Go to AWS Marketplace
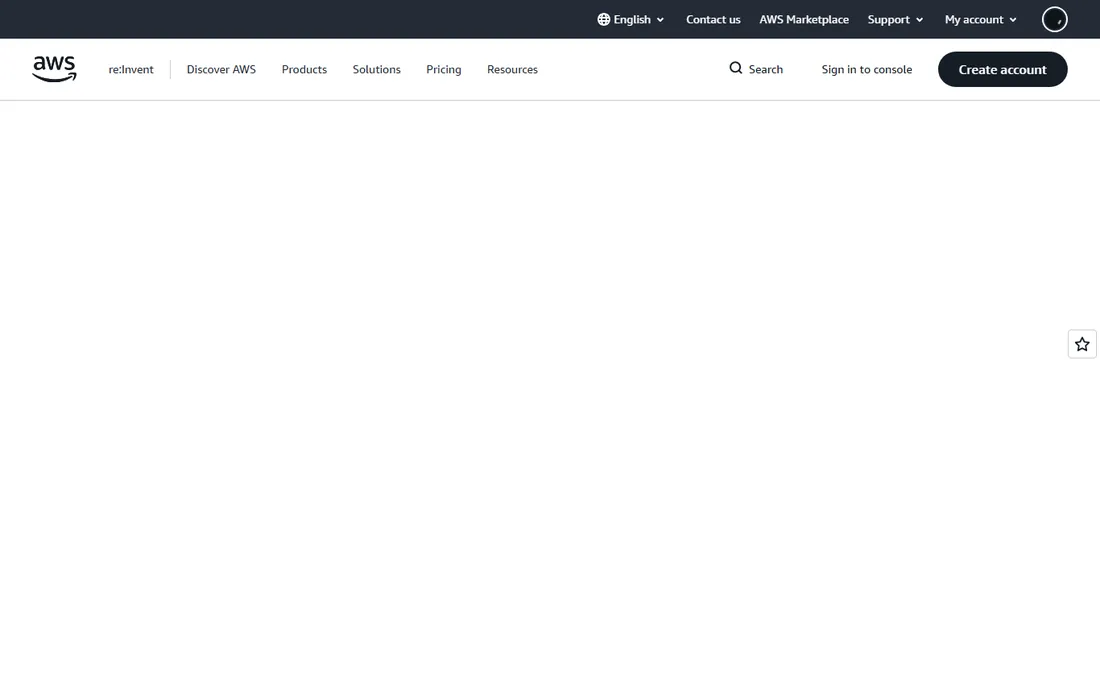 click(x=804, y=20)
